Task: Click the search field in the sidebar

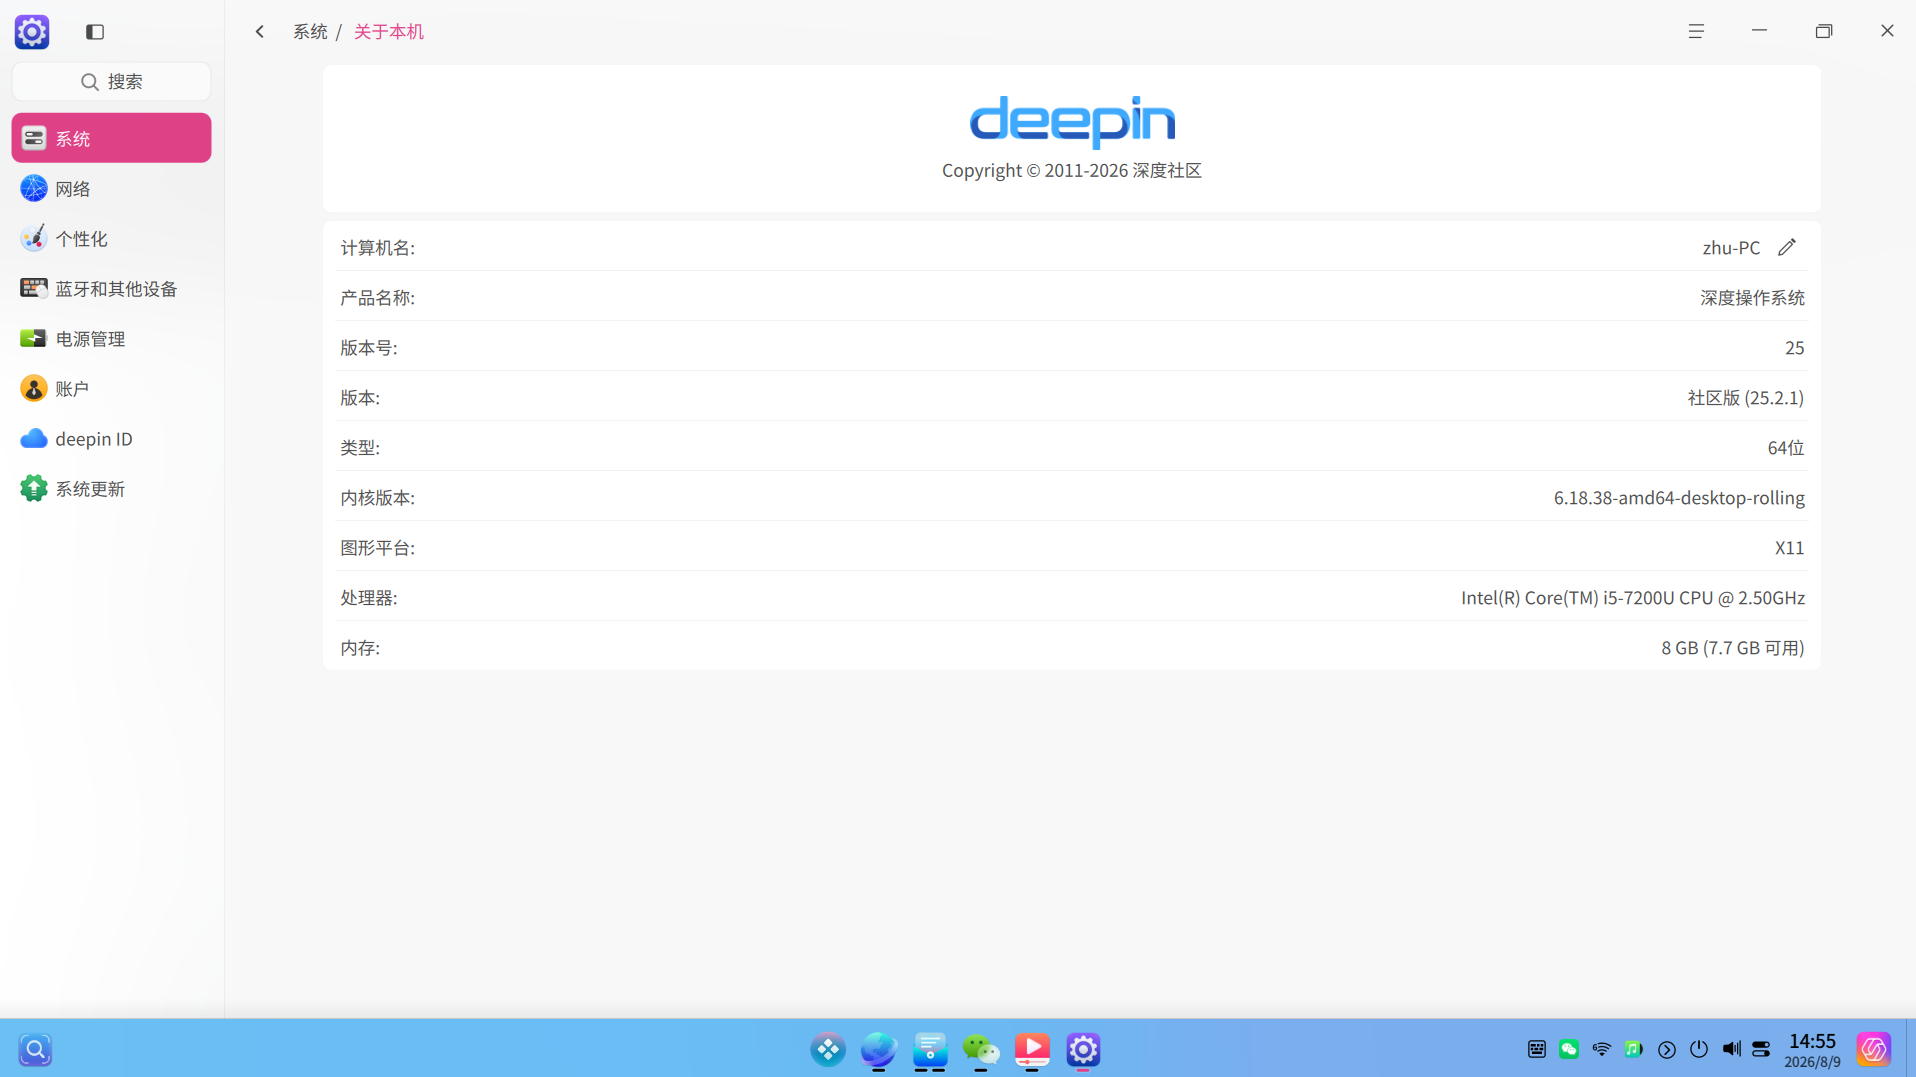Action: tap(111, 82)
